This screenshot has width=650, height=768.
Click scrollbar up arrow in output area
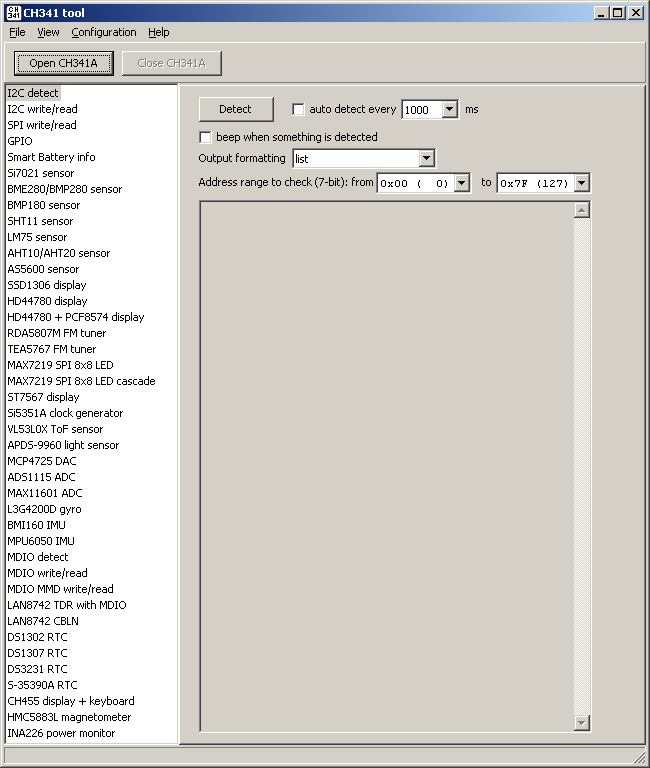[581, 211]
